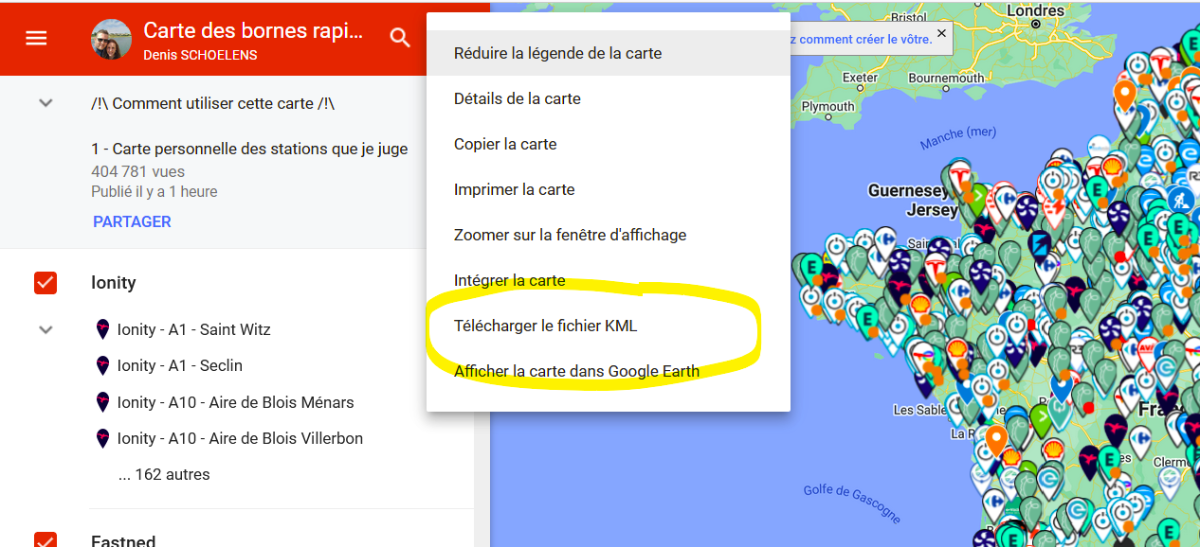Collapse the Ionity stations list chevron

coord(45,329)
